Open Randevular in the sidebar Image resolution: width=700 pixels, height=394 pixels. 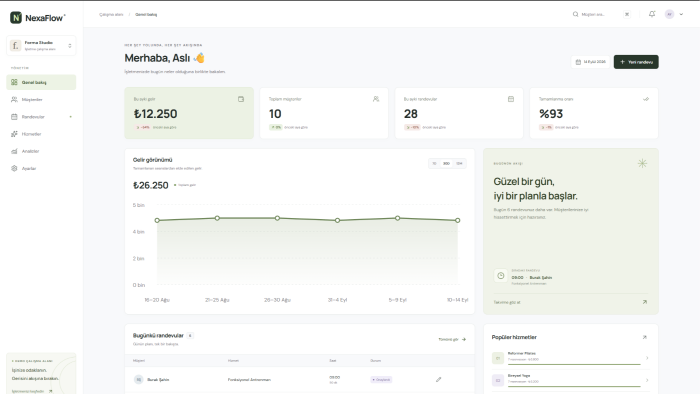pyautogui.click(x=41, y=117)
